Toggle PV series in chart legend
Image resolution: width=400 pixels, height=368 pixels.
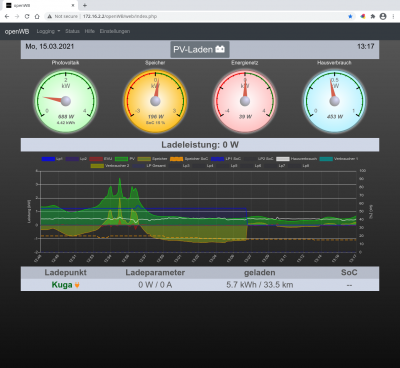(x=125, y=159)
